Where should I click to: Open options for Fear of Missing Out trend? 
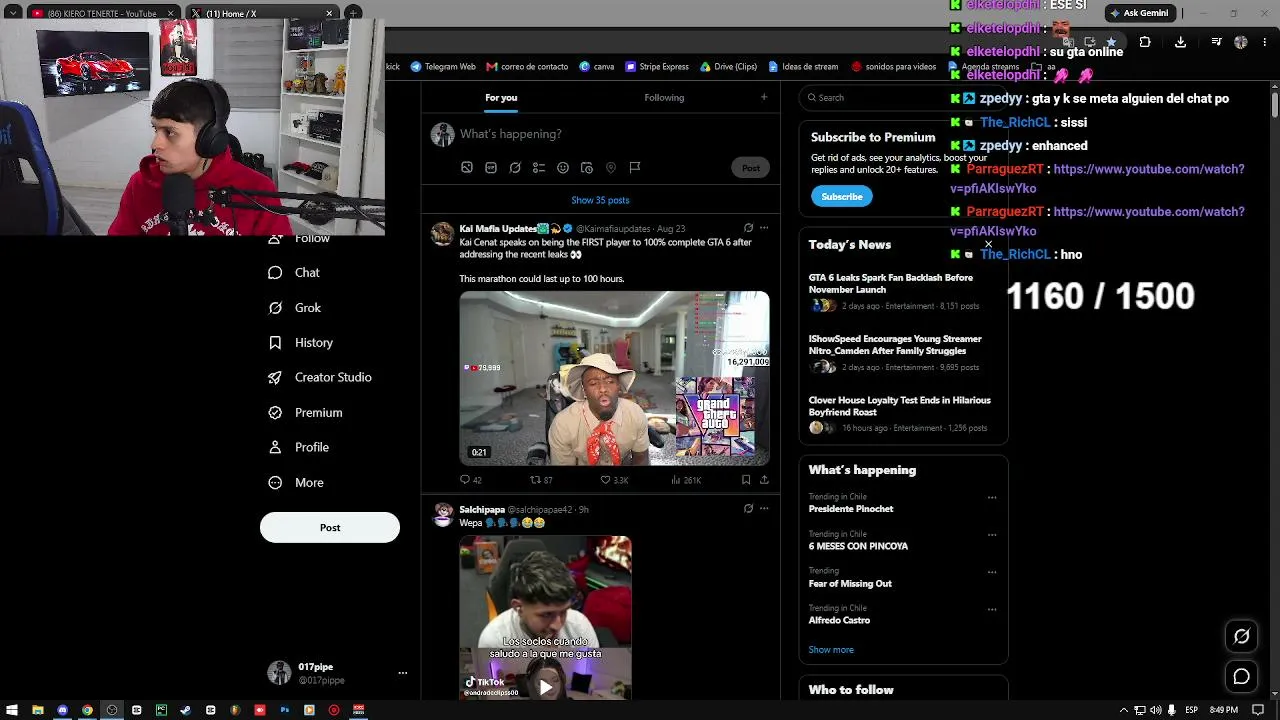(992, 572)
